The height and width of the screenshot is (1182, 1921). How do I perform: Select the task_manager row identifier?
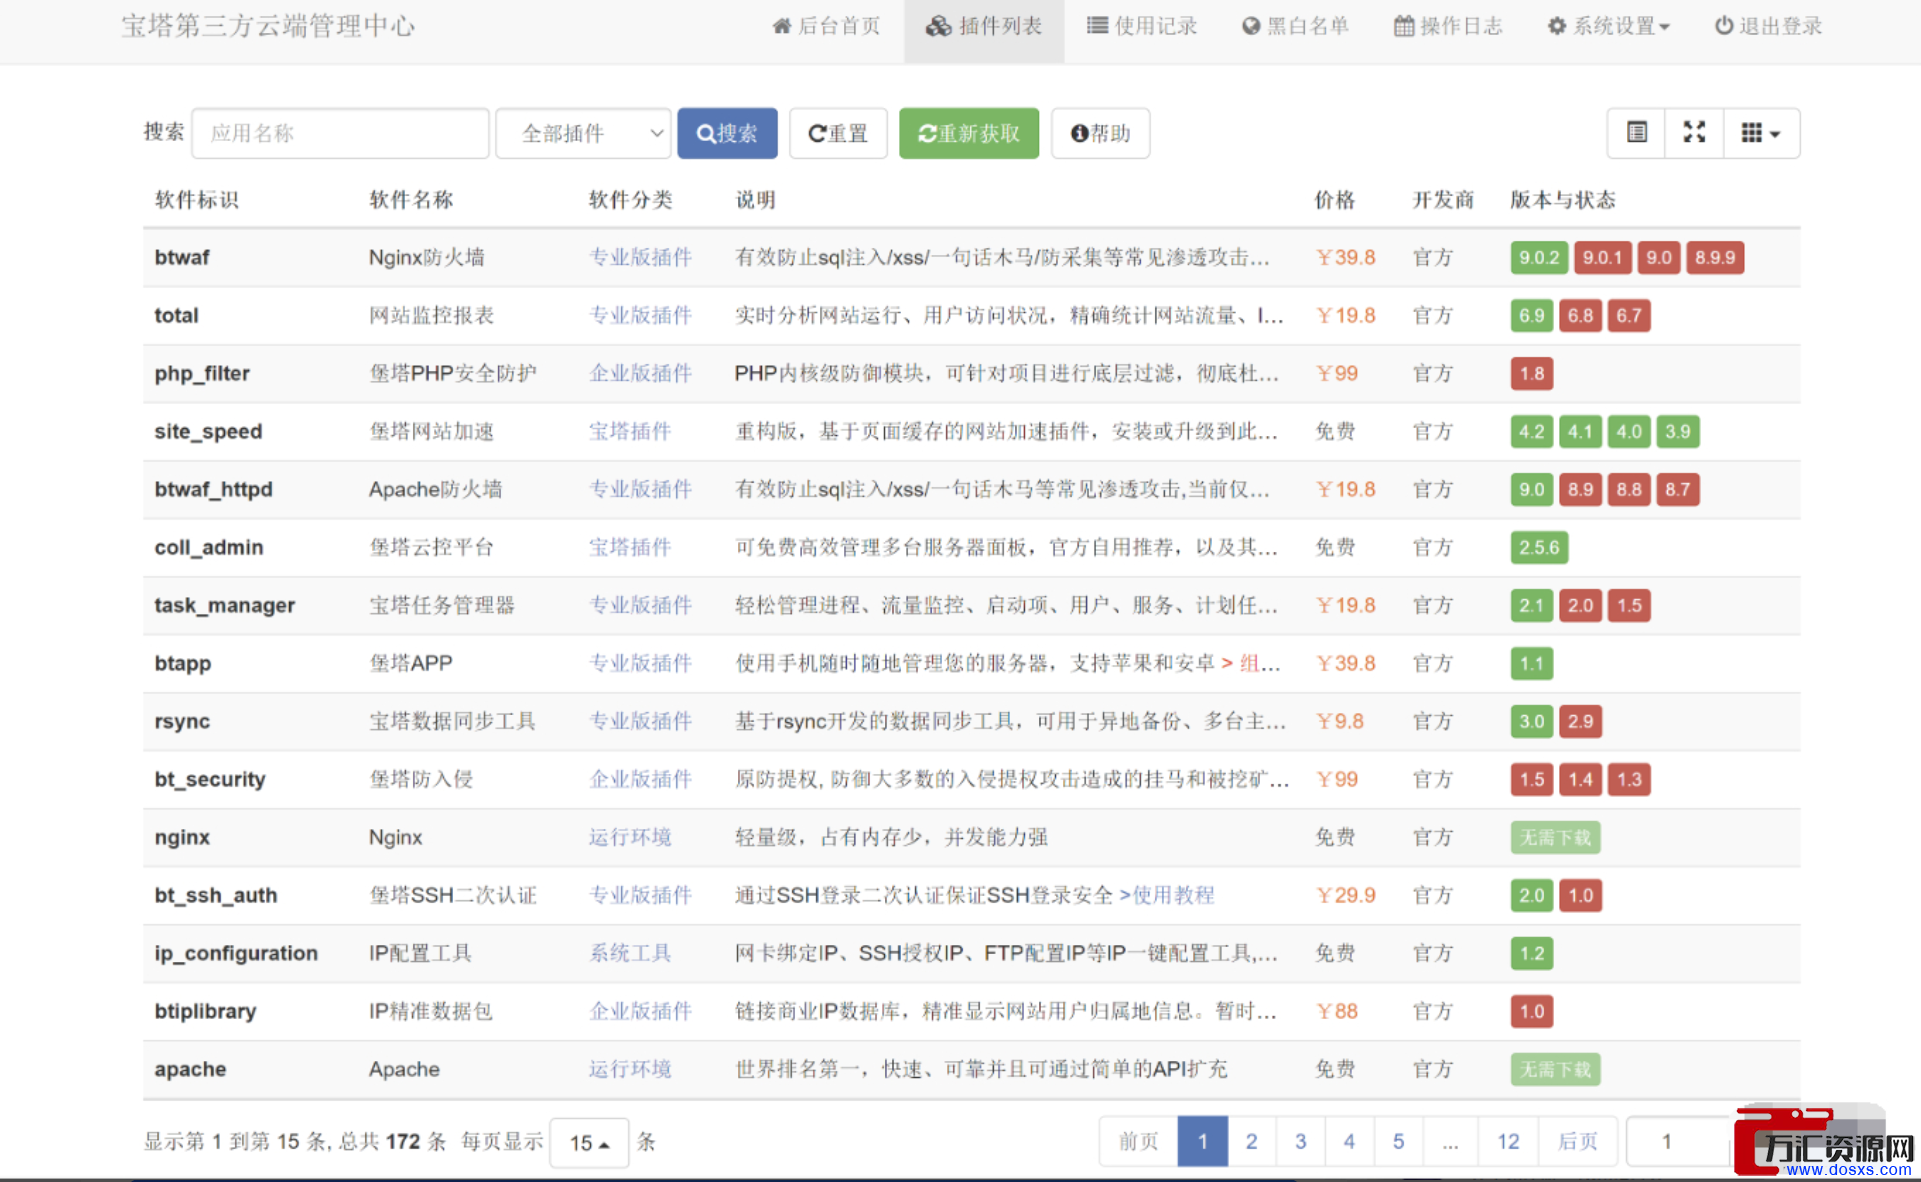tap(225, 606)
